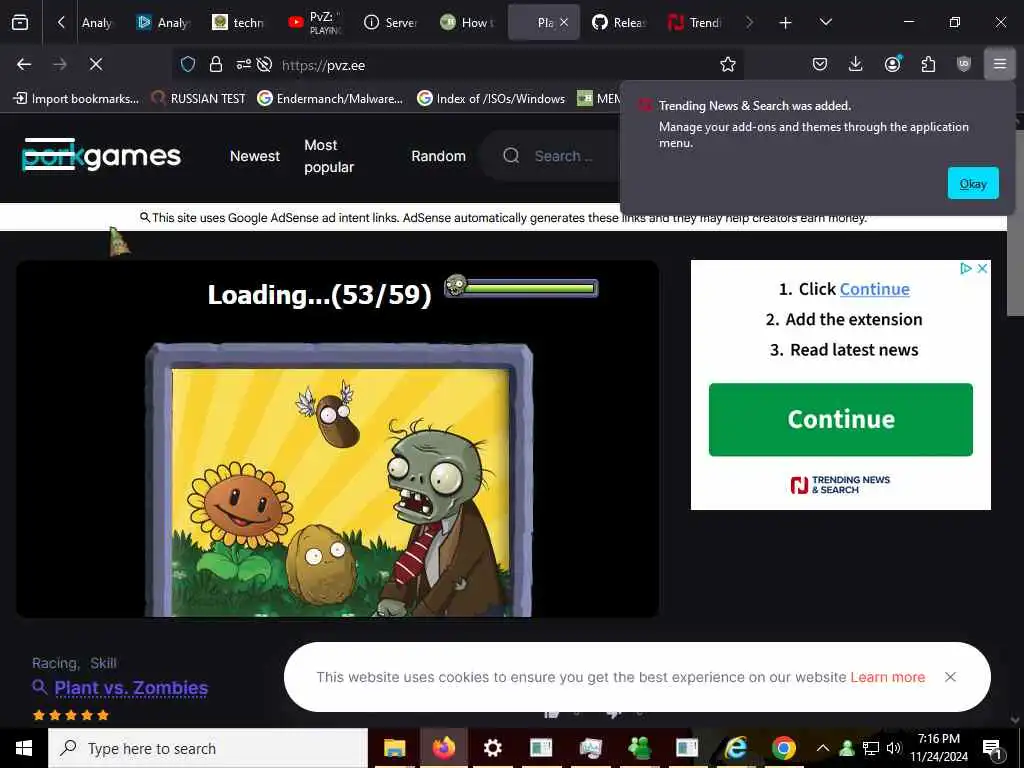Viewport: 1024px width, 768px height.
Task: Open a new tab with plus button
Action: click(x=785, y=23)
